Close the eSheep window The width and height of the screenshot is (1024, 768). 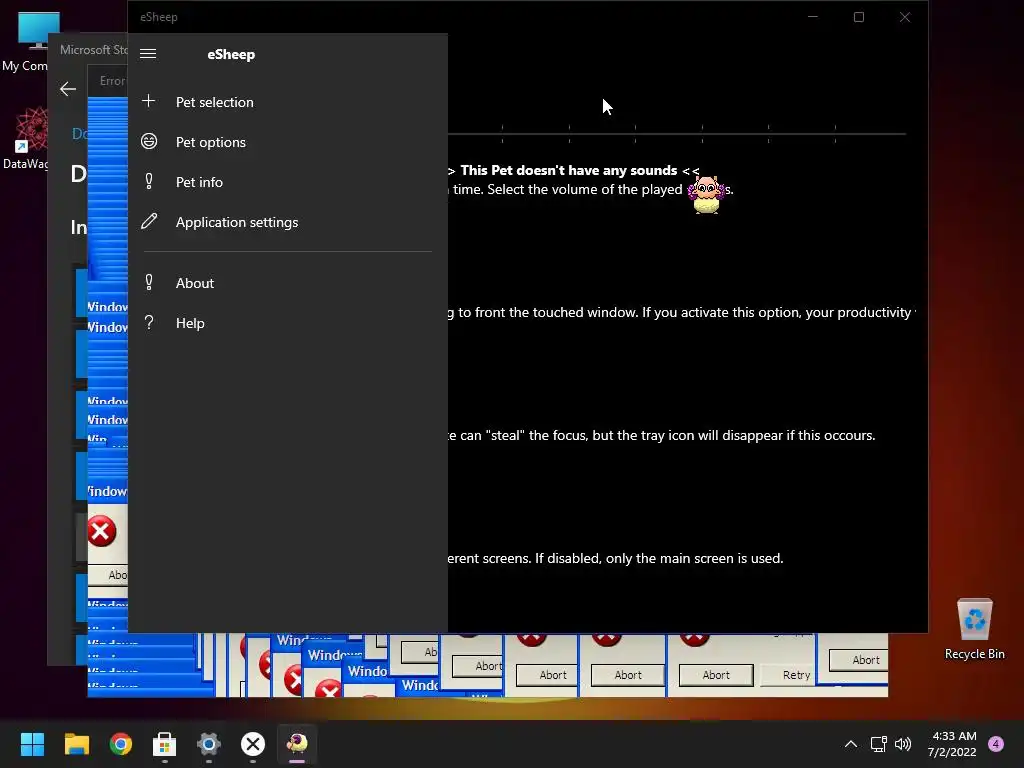(x=904, y=17)
